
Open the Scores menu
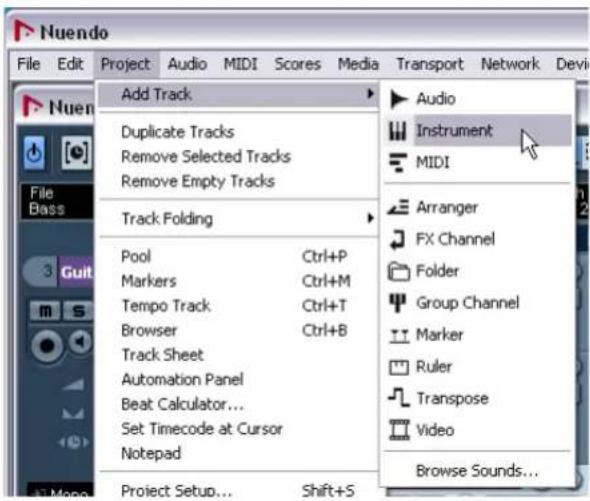[298, 64]
